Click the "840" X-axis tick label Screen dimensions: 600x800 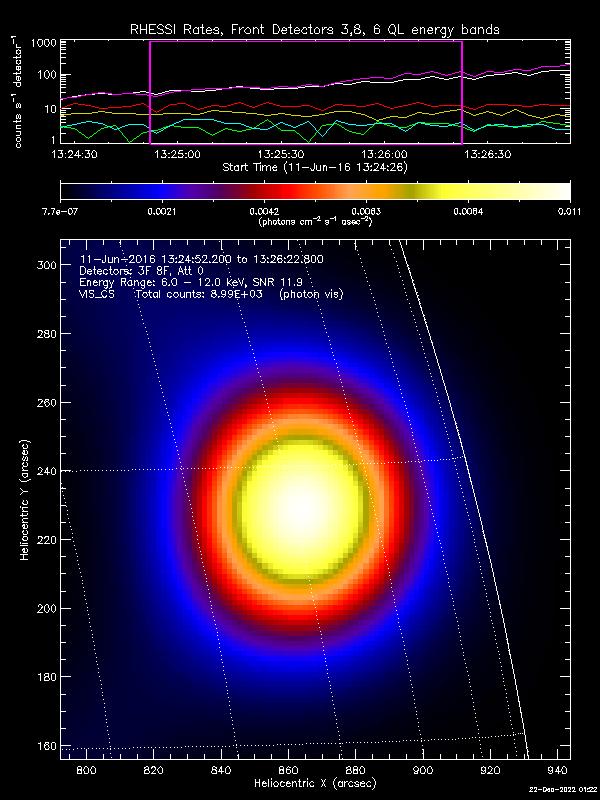coord(221,770)
